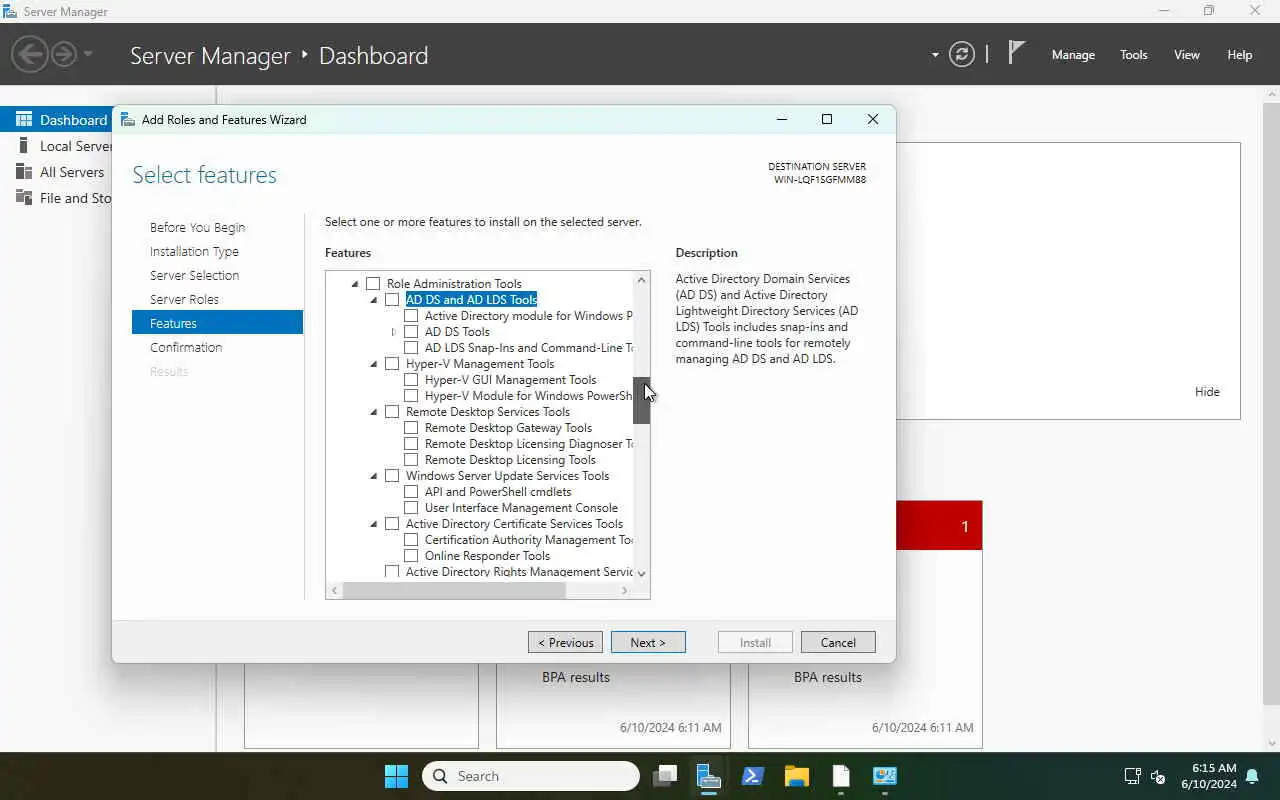Open the Tools menu

tap(1134, 55)
